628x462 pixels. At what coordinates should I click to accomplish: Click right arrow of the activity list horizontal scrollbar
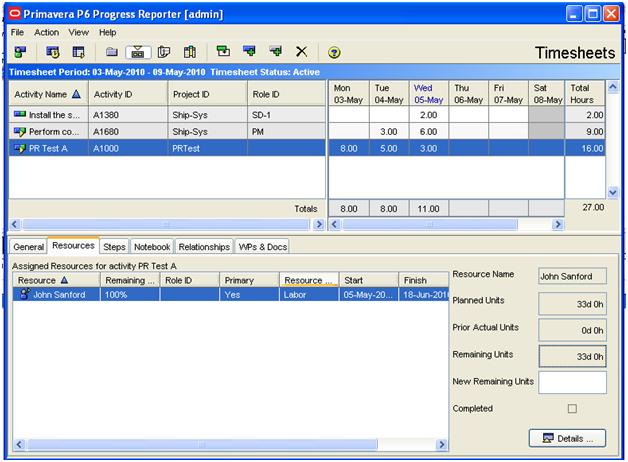tap(319, 224)
